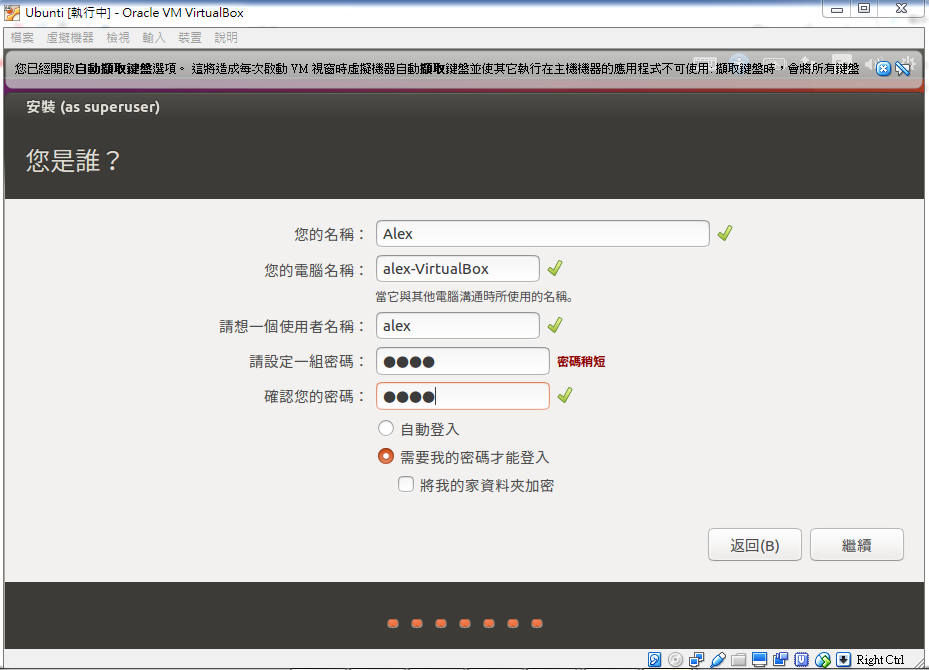Screen dimensions: 929x670
Task: Click the video capture status icon
Action: (780, 659)
